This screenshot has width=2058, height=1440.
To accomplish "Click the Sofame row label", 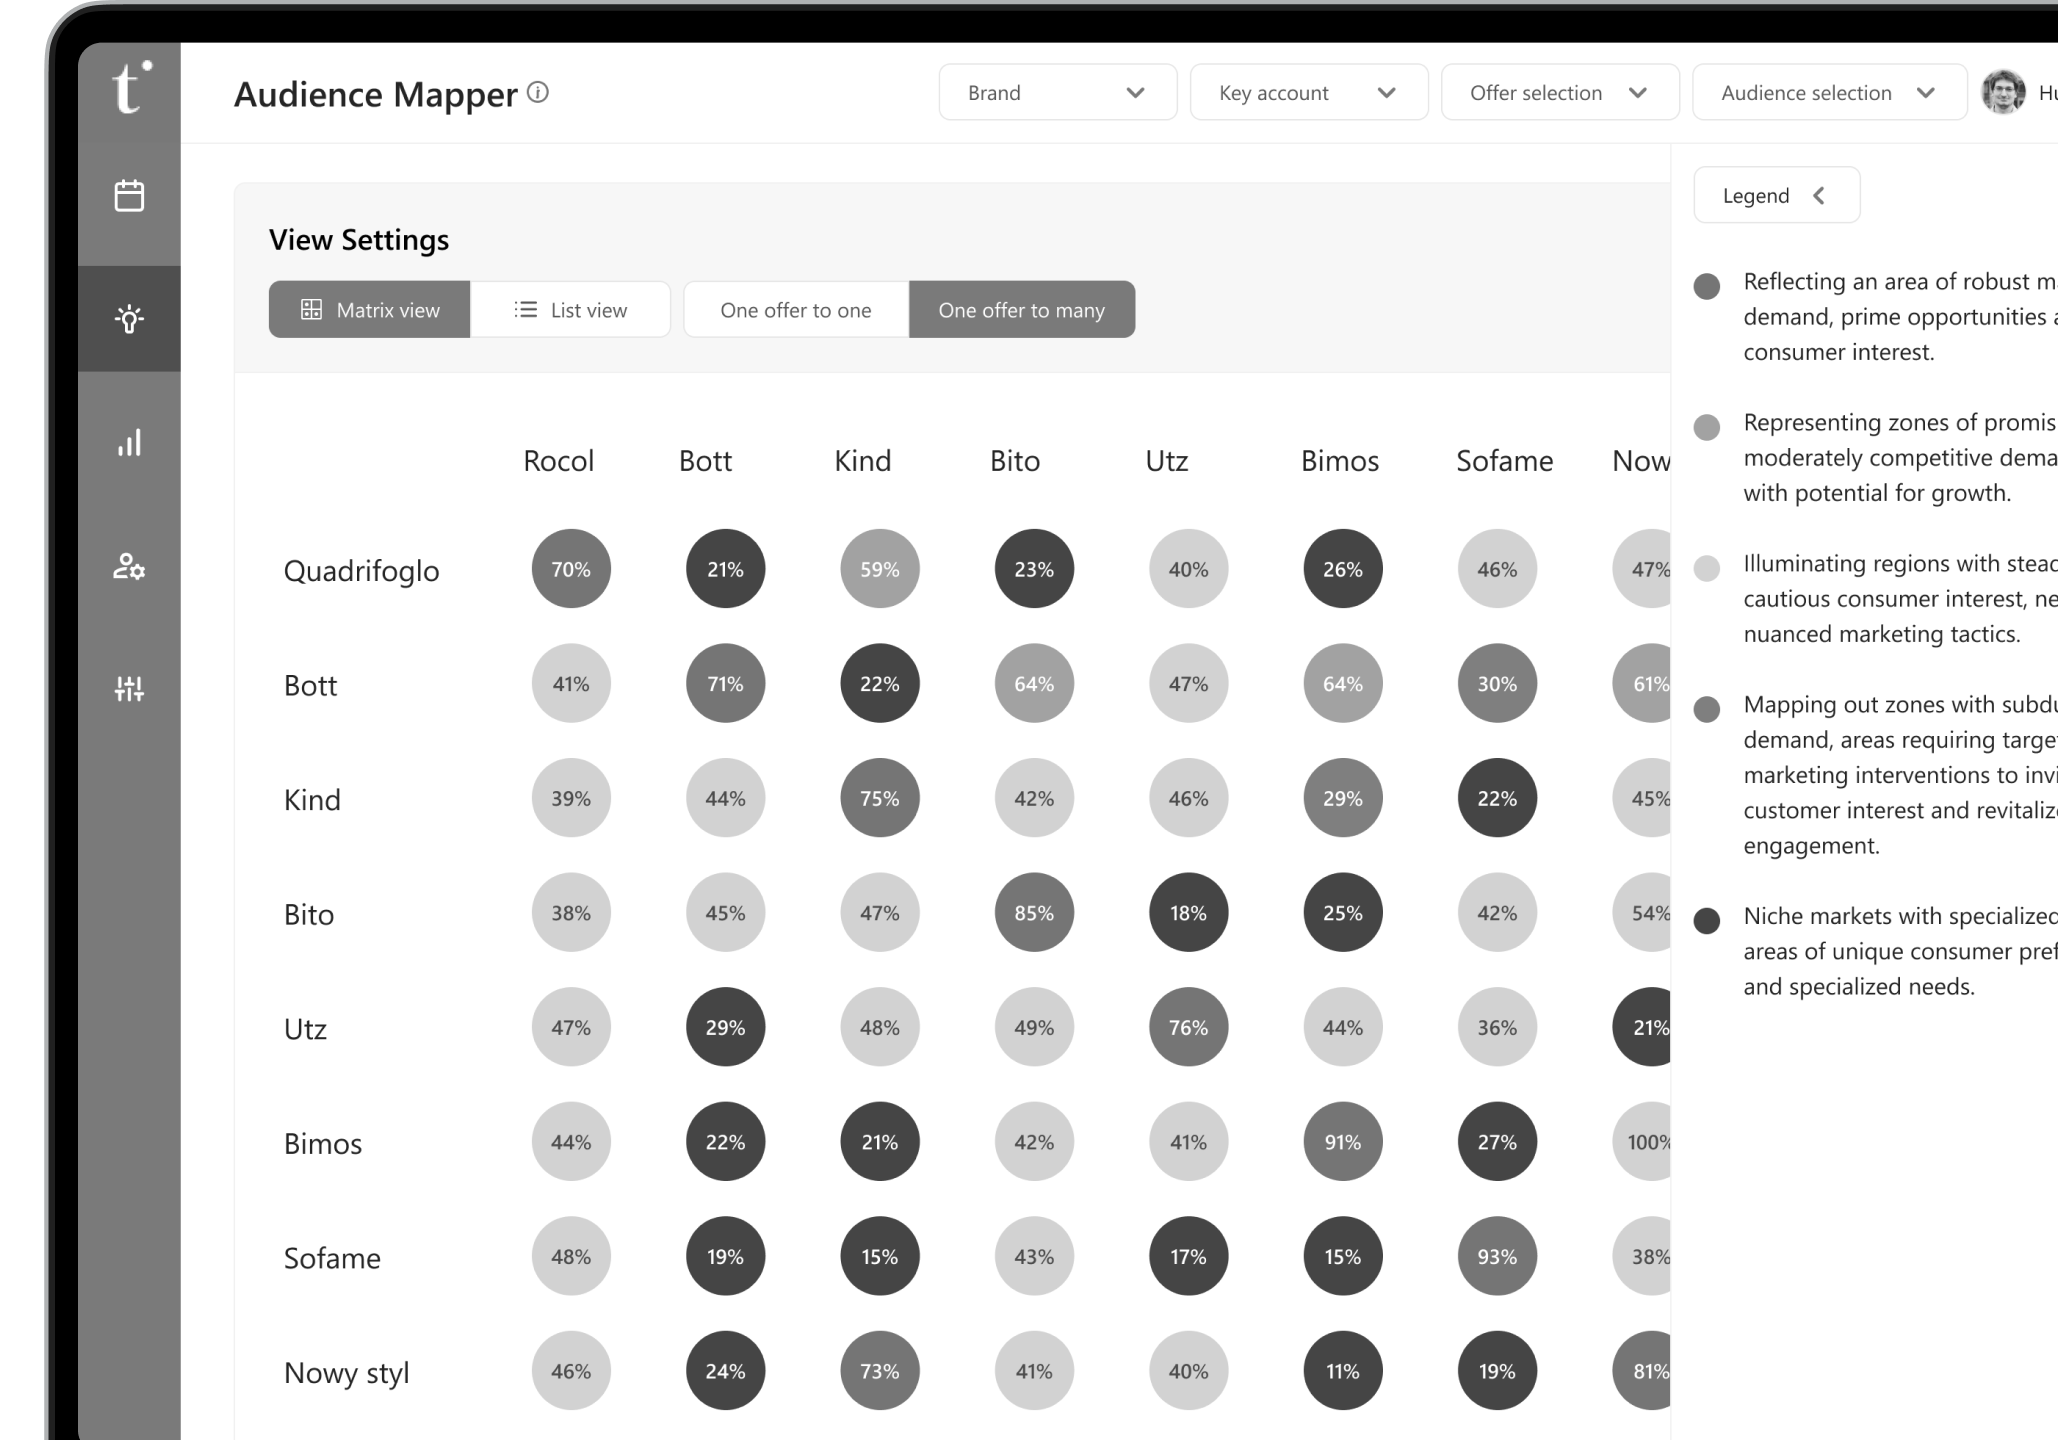I will (332, 1258).
